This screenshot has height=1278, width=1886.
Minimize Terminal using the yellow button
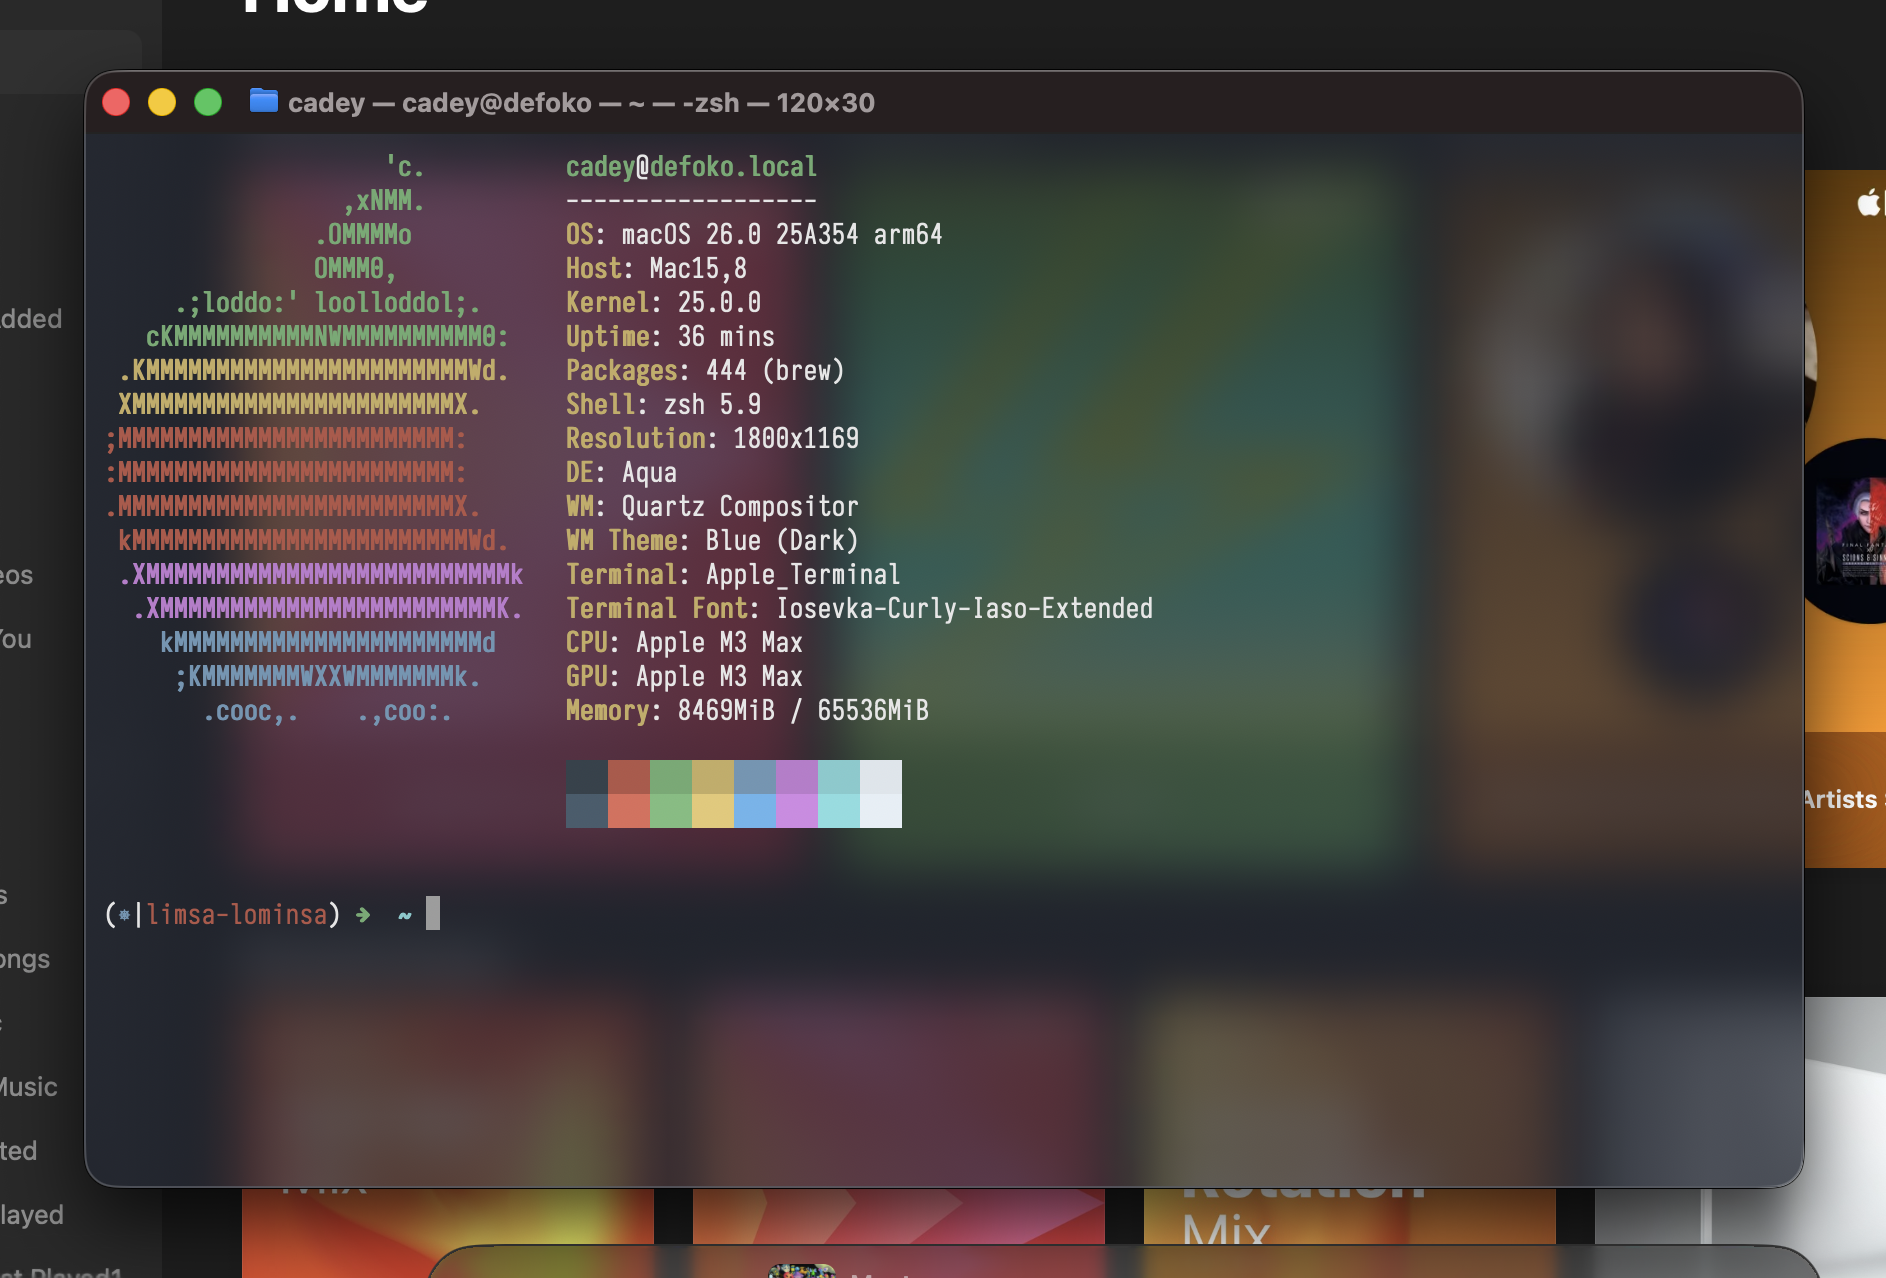[162, 102]
